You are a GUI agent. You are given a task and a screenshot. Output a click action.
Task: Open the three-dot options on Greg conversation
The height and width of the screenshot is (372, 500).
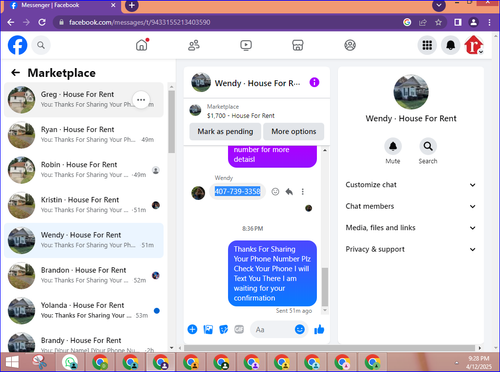[141, 100]
